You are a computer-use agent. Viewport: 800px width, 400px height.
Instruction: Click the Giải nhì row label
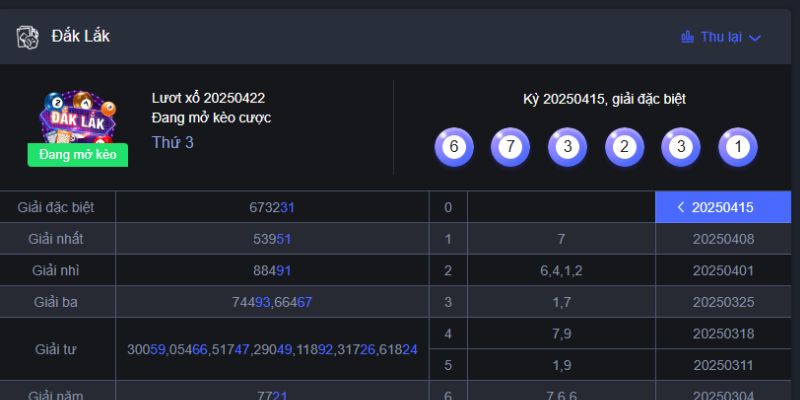coord(56,270)
